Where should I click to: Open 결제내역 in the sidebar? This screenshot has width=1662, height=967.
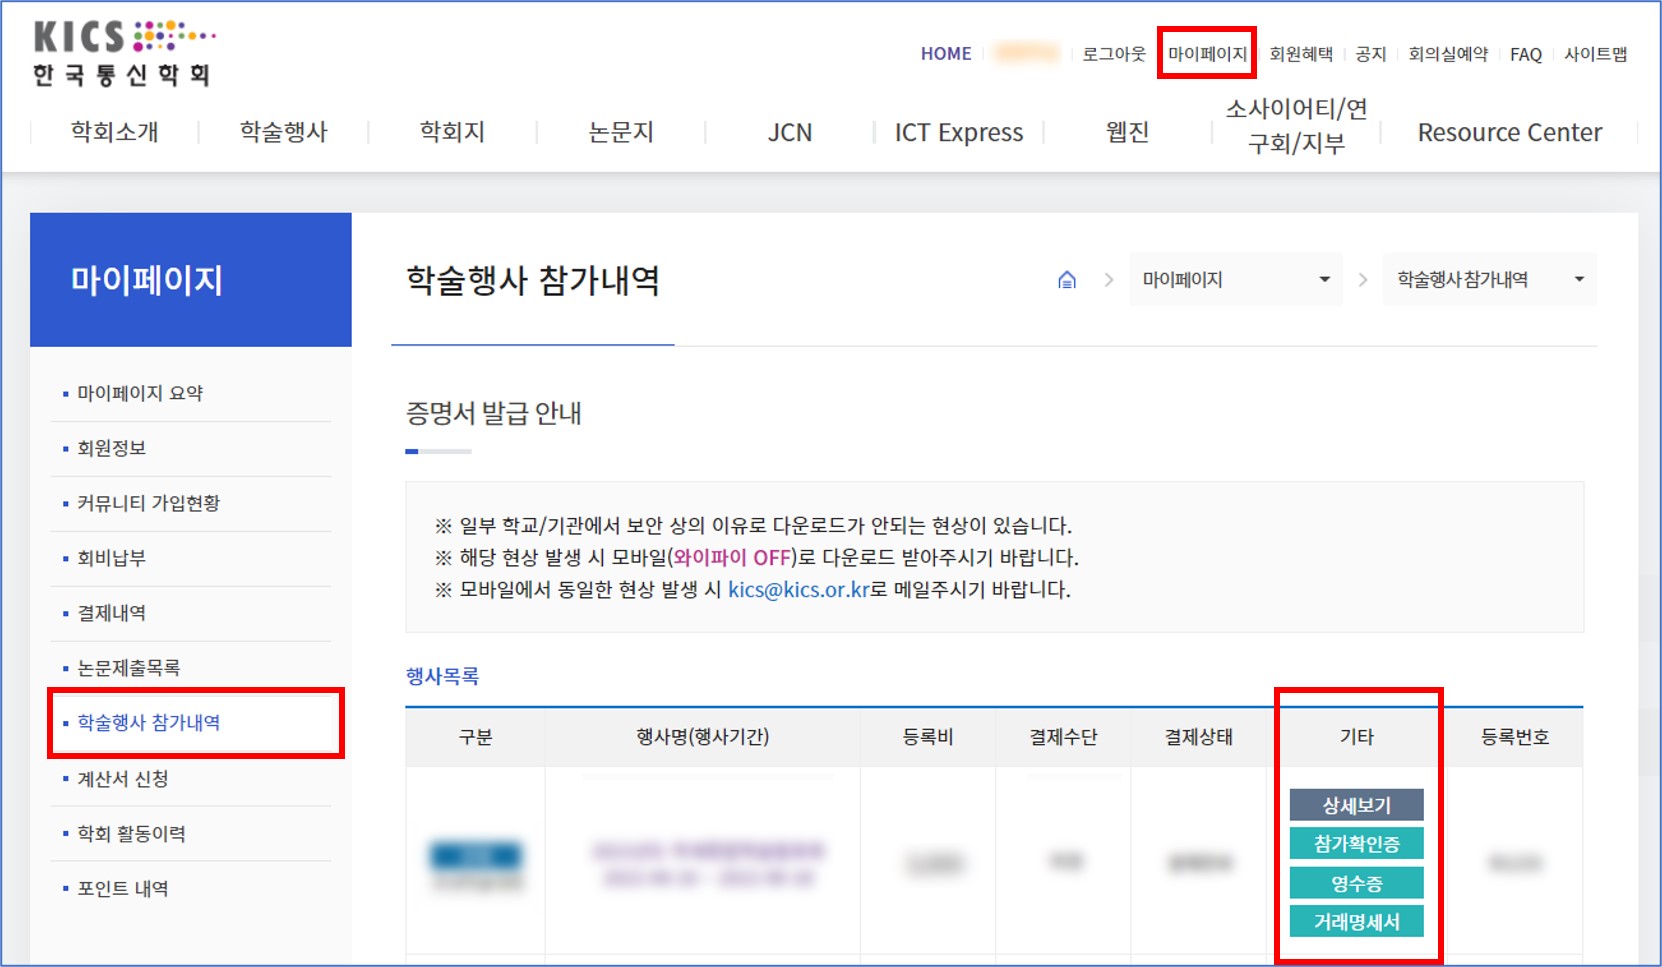point(112,613)
